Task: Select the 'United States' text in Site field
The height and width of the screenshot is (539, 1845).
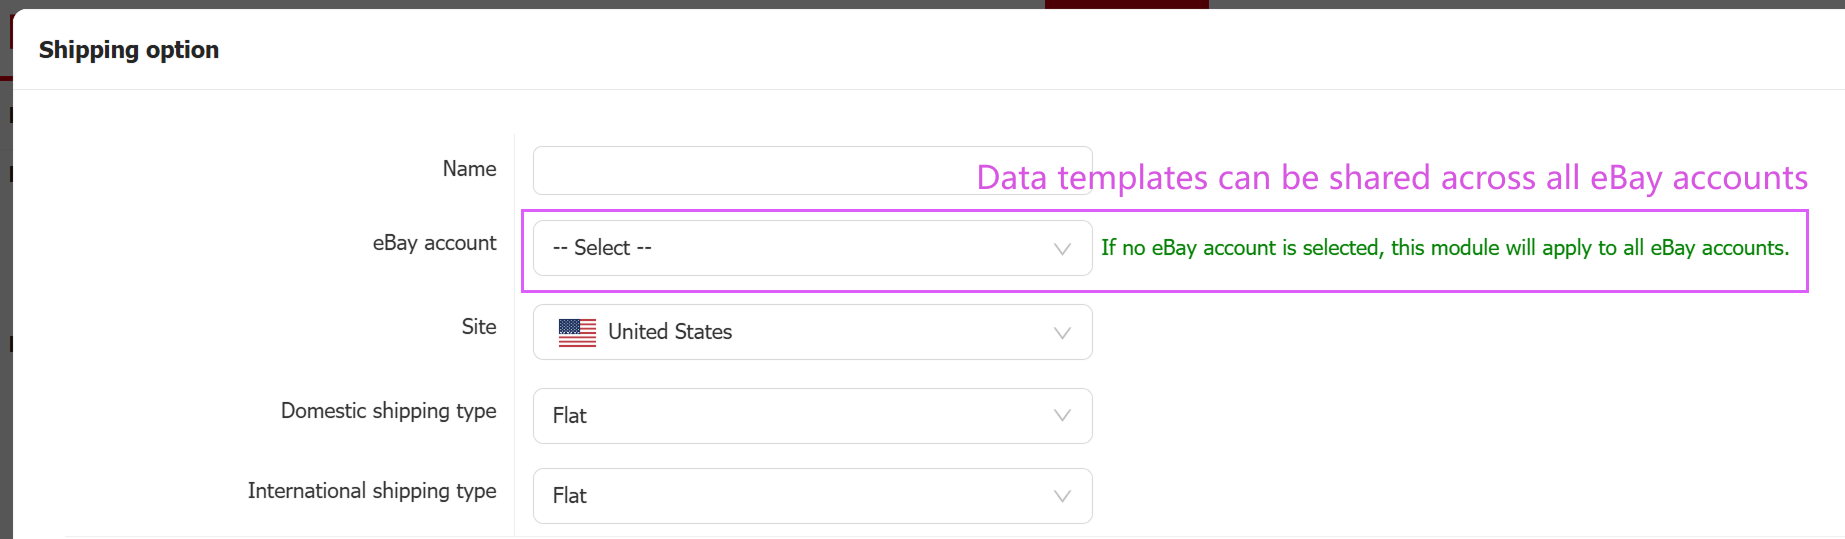Action: click(670, 332)
